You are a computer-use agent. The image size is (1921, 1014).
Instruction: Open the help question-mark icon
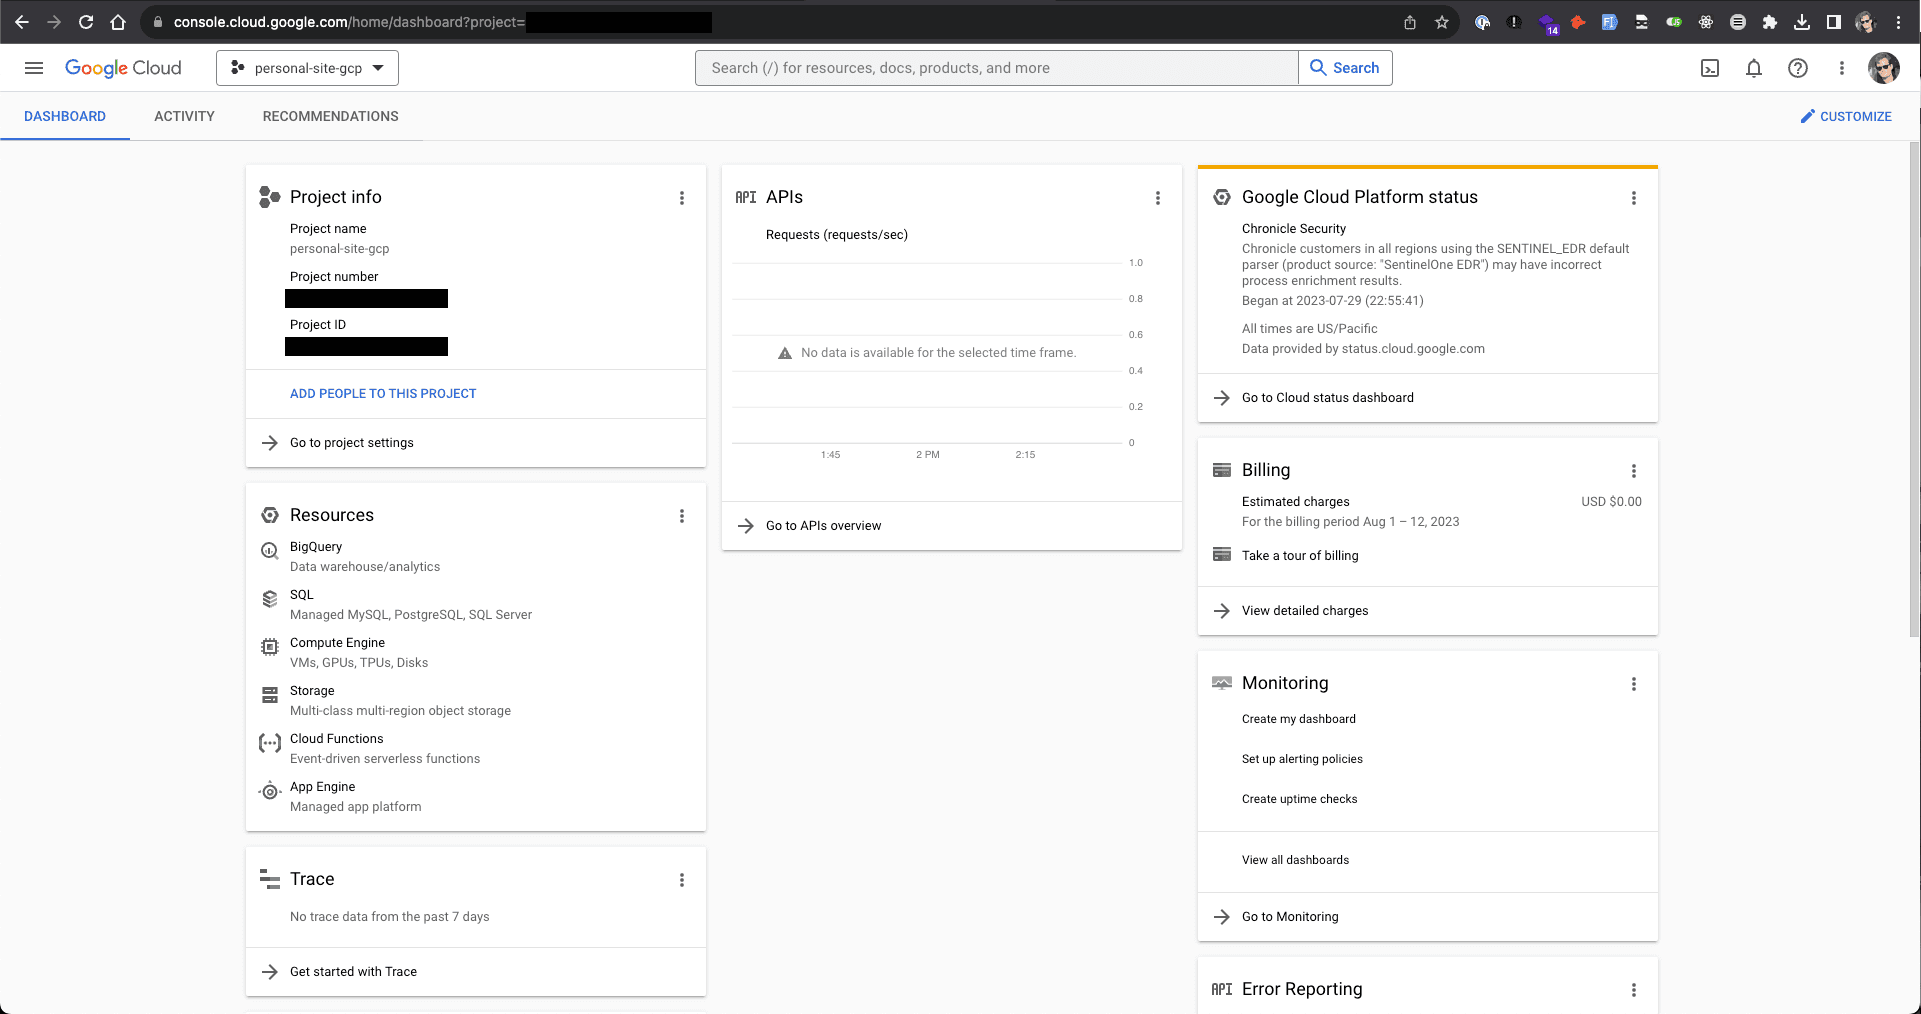[x=1798, y=68]
